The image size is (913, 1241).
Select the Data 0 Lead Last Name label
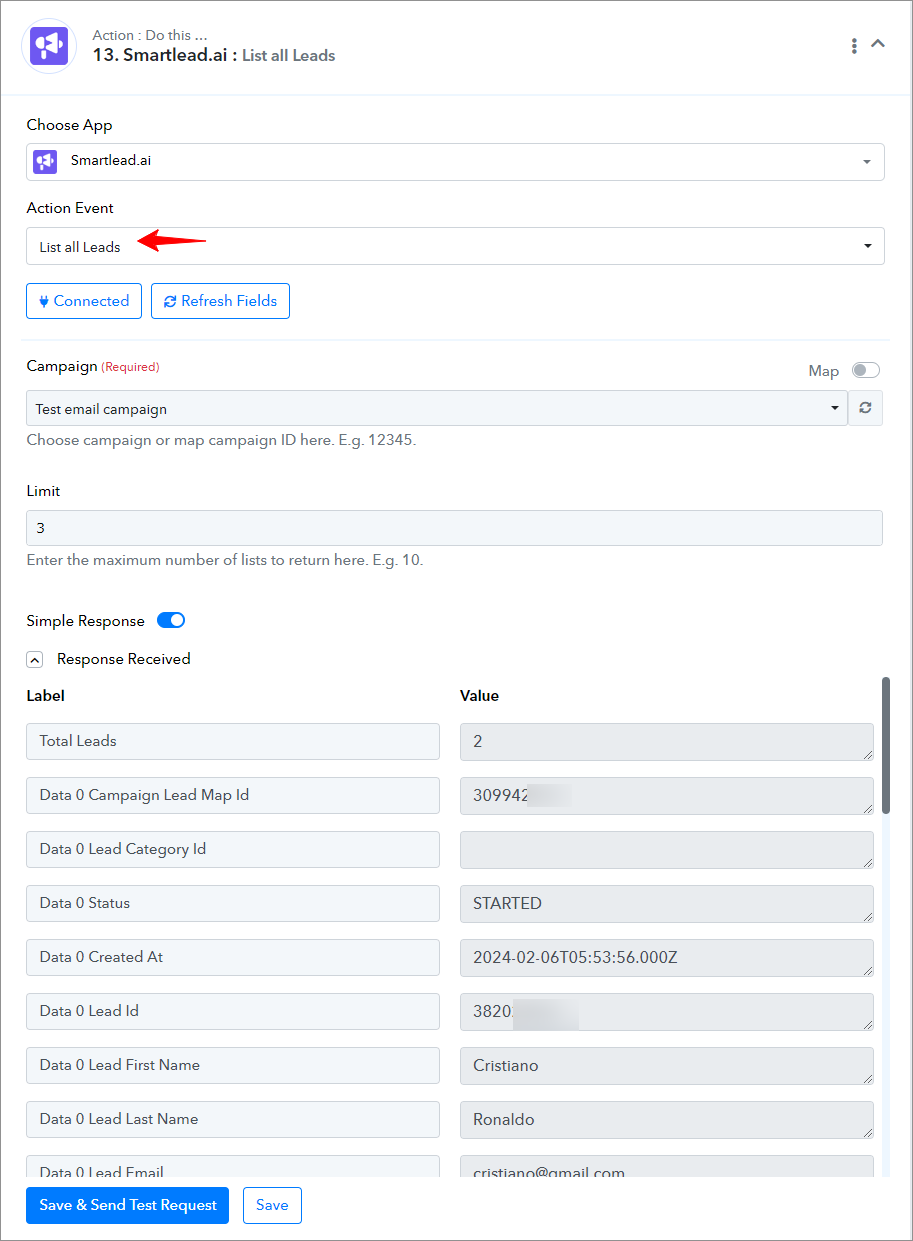(x=233, y=1119)
